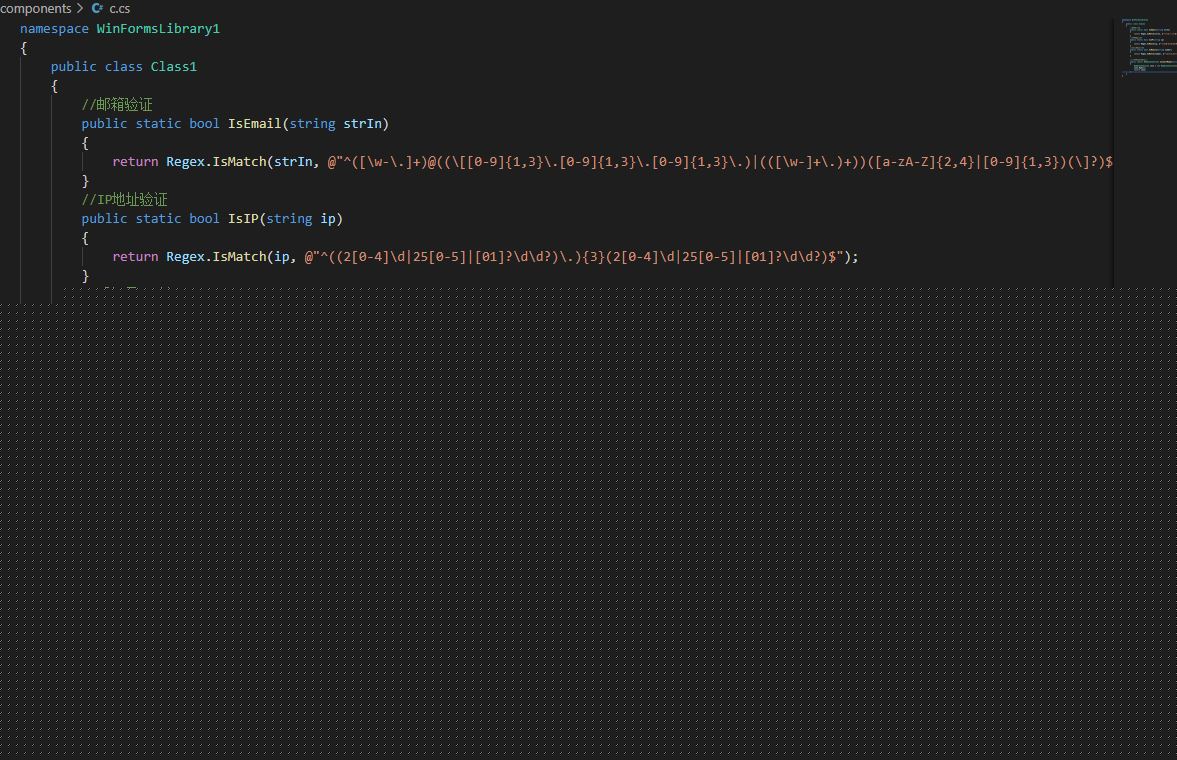Screen dimensions: 1177x760
Task: Click the IP address regex pattern string
Action: pyautogui.click(x=580, y=256)
